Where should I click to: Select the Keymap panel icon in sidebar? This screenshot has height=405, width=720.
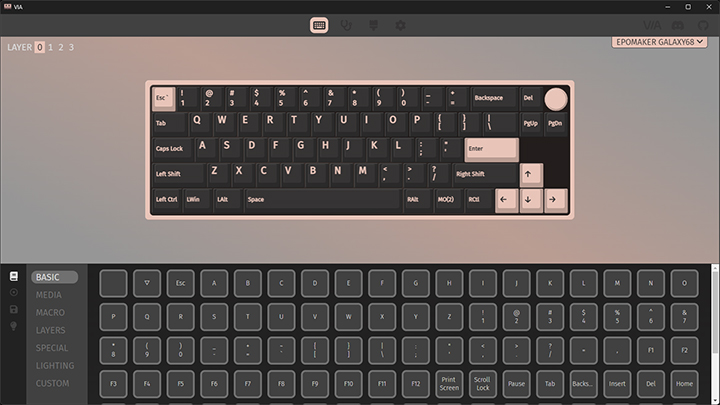[14, 276]
